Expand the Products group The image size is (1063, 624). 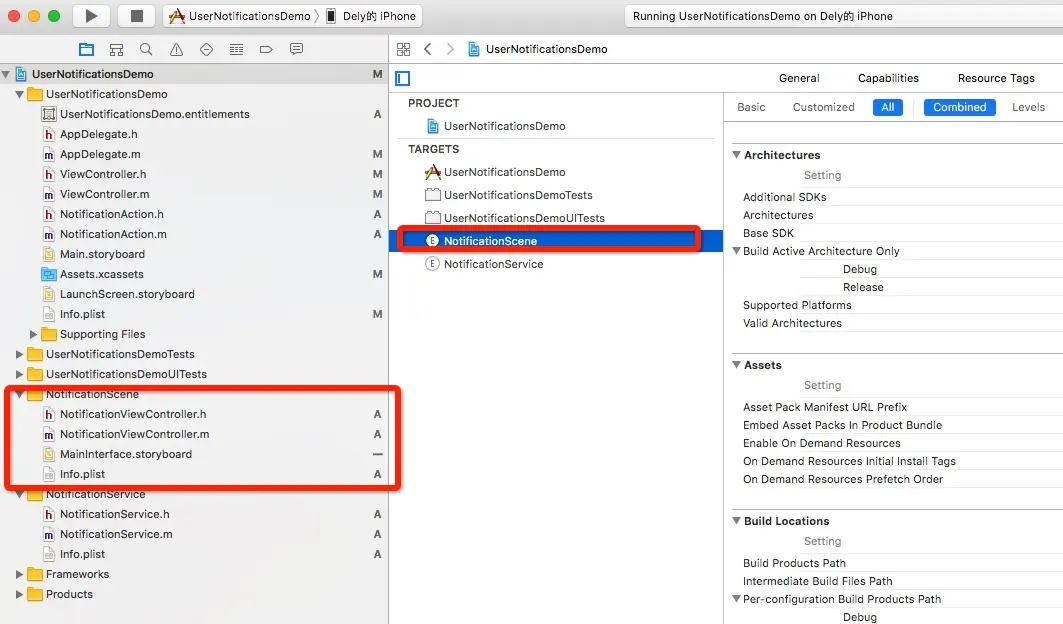[20, 594]
